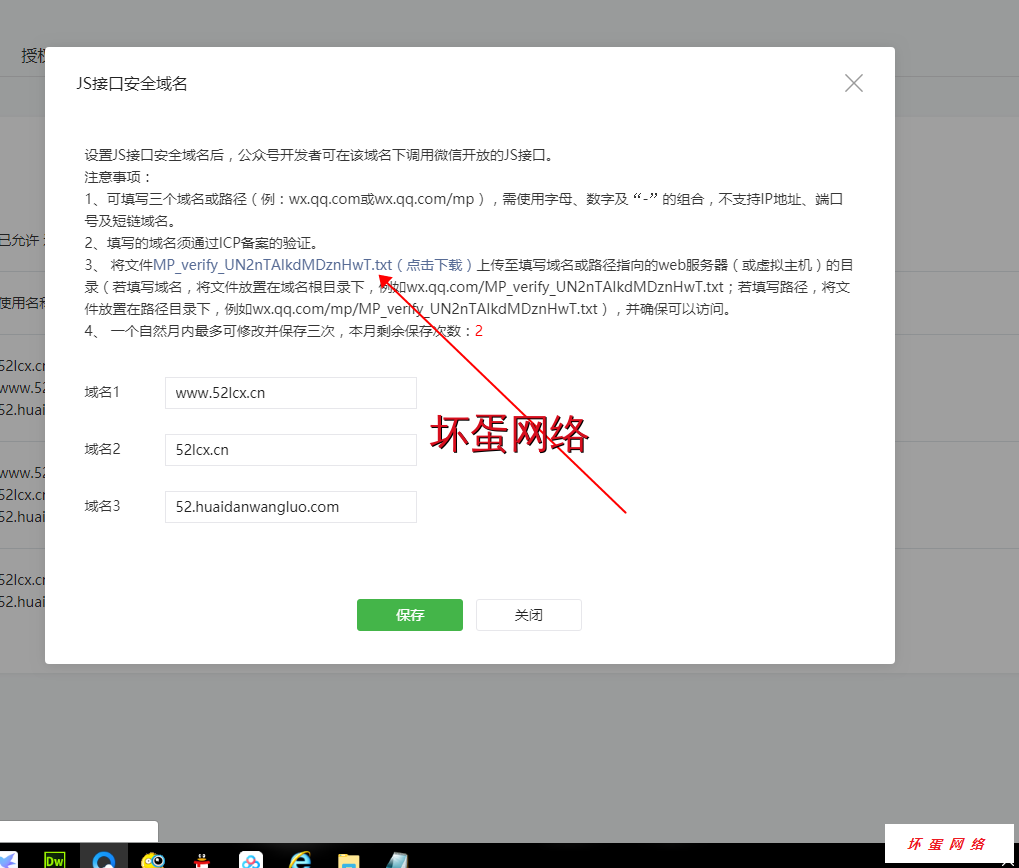The width and height of the screenshot is (1019, 868).
Task: Close the JS接口安全域名 dialog with the X
Action: [853, 83]
